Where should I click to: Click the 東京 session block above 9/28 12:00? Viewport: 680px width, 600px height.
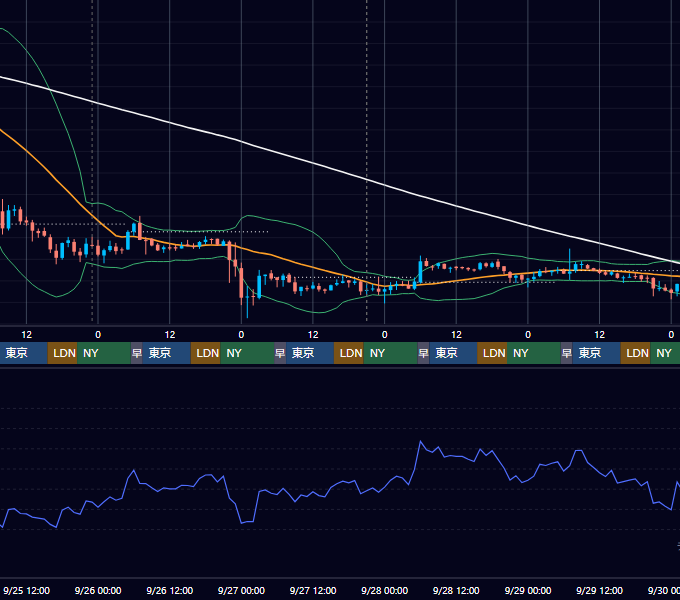pyautogui.click(x=453, y=353)
